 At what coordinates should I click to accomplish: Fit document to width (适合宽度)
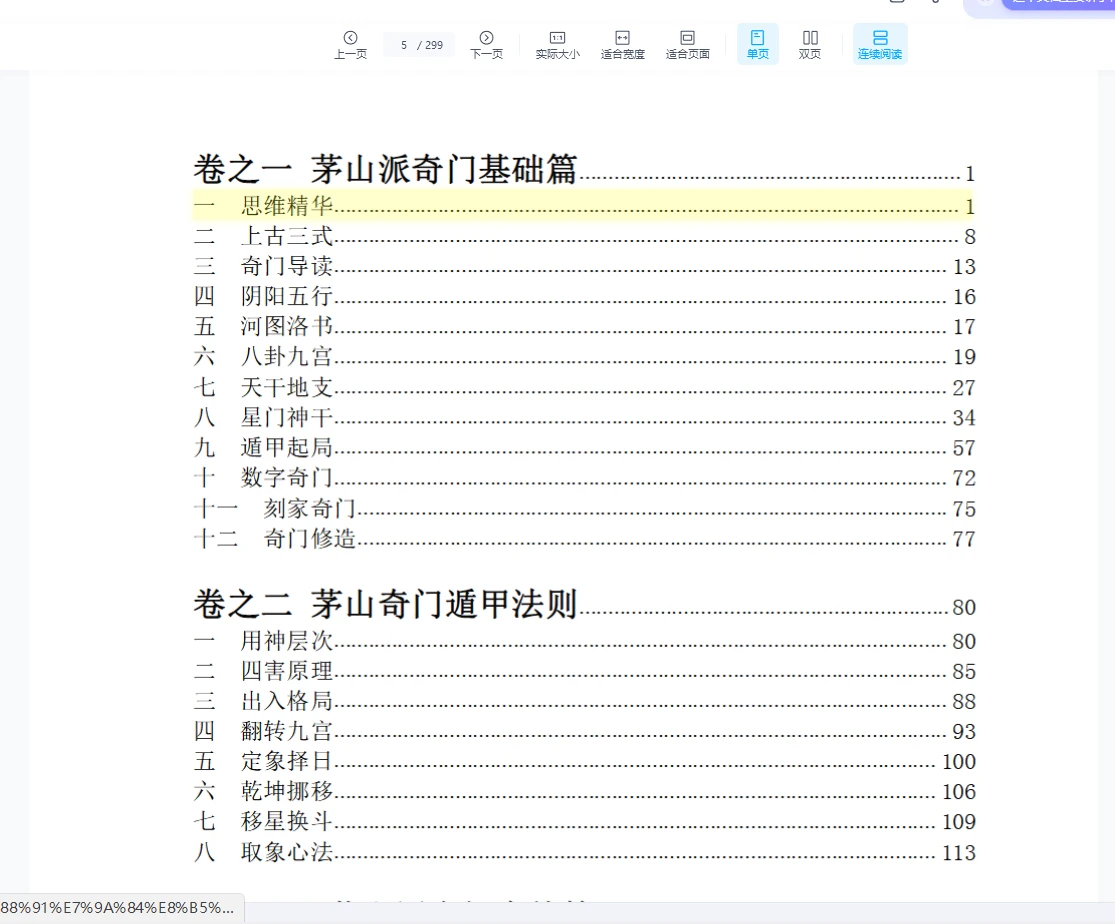[x=622, y=45]
